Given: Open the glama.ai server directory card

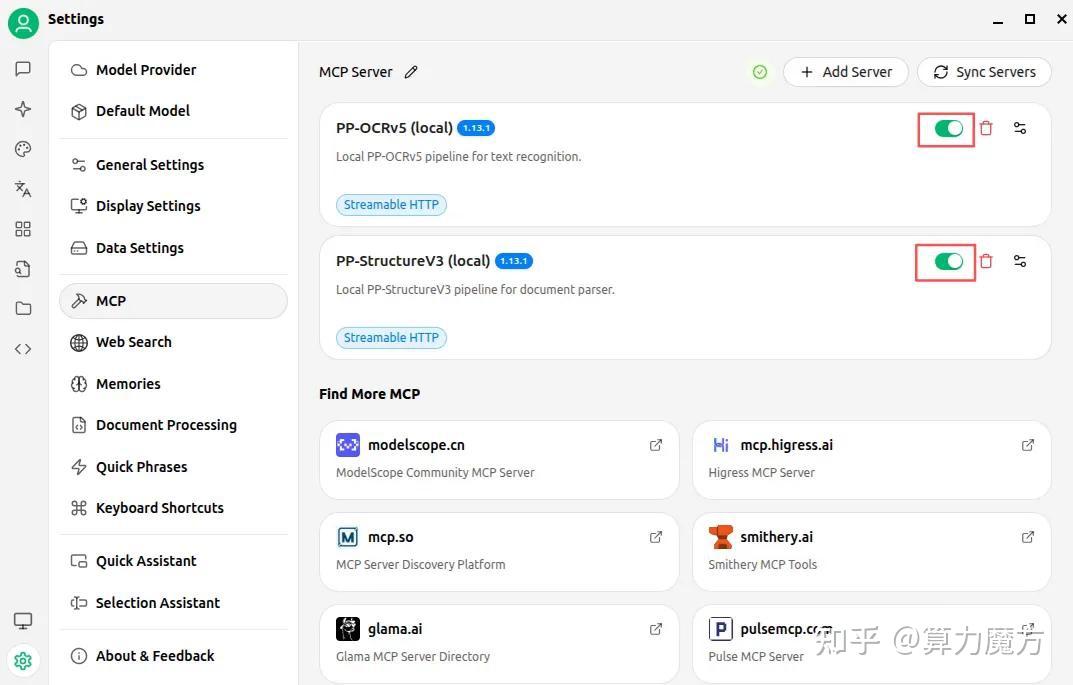Looking at the screenshot, I should (x=499, y=644).
